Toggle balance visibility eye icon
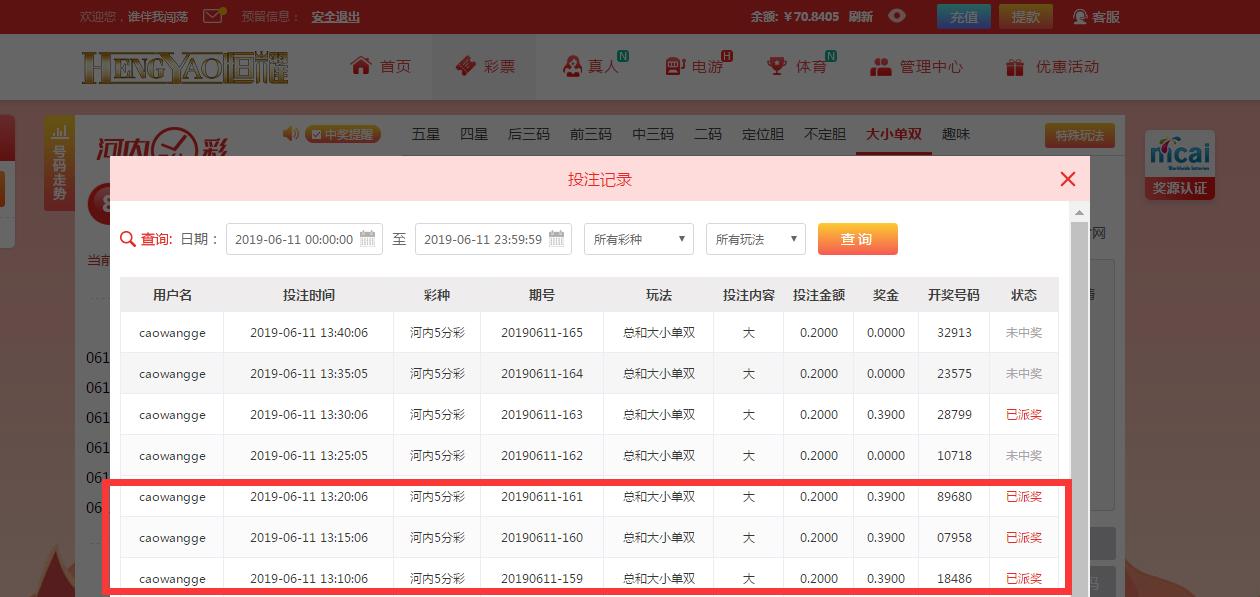This screenshot has height=597, width=1260. point(897,16)
